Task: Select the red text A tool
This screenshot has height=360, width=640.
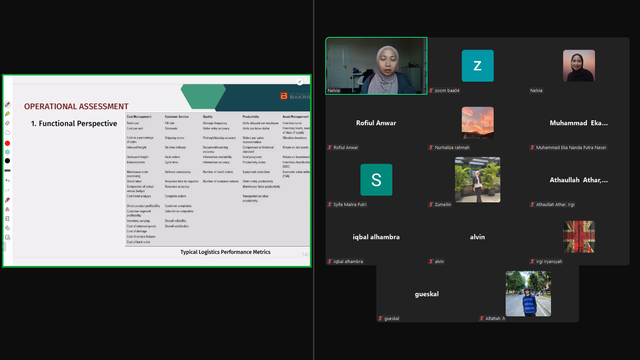Action: [x=7, y=209]
